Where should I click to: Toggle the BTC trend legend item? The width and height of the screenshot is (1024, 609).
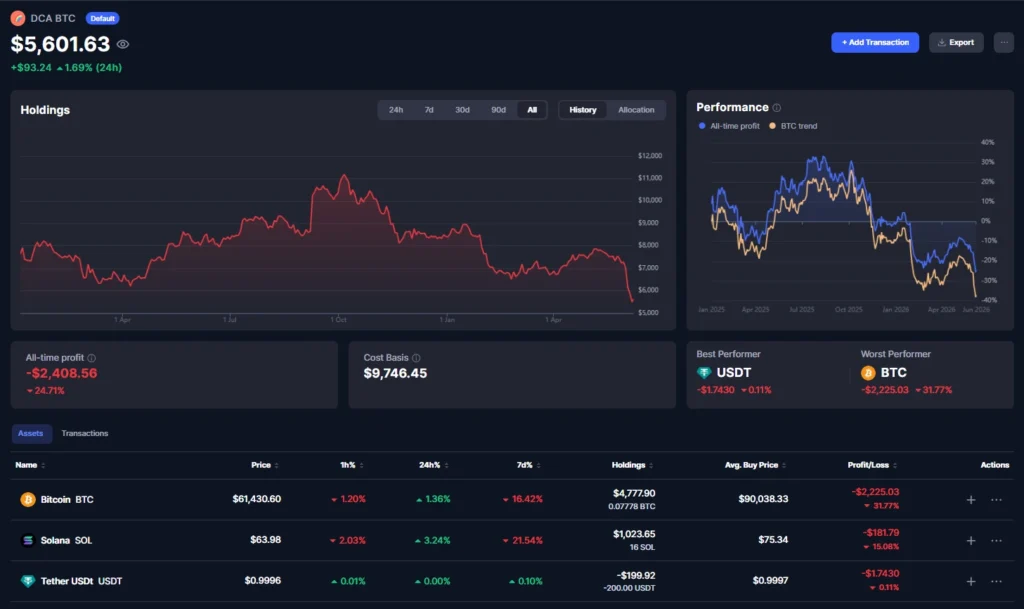click(x=793, y=126)
